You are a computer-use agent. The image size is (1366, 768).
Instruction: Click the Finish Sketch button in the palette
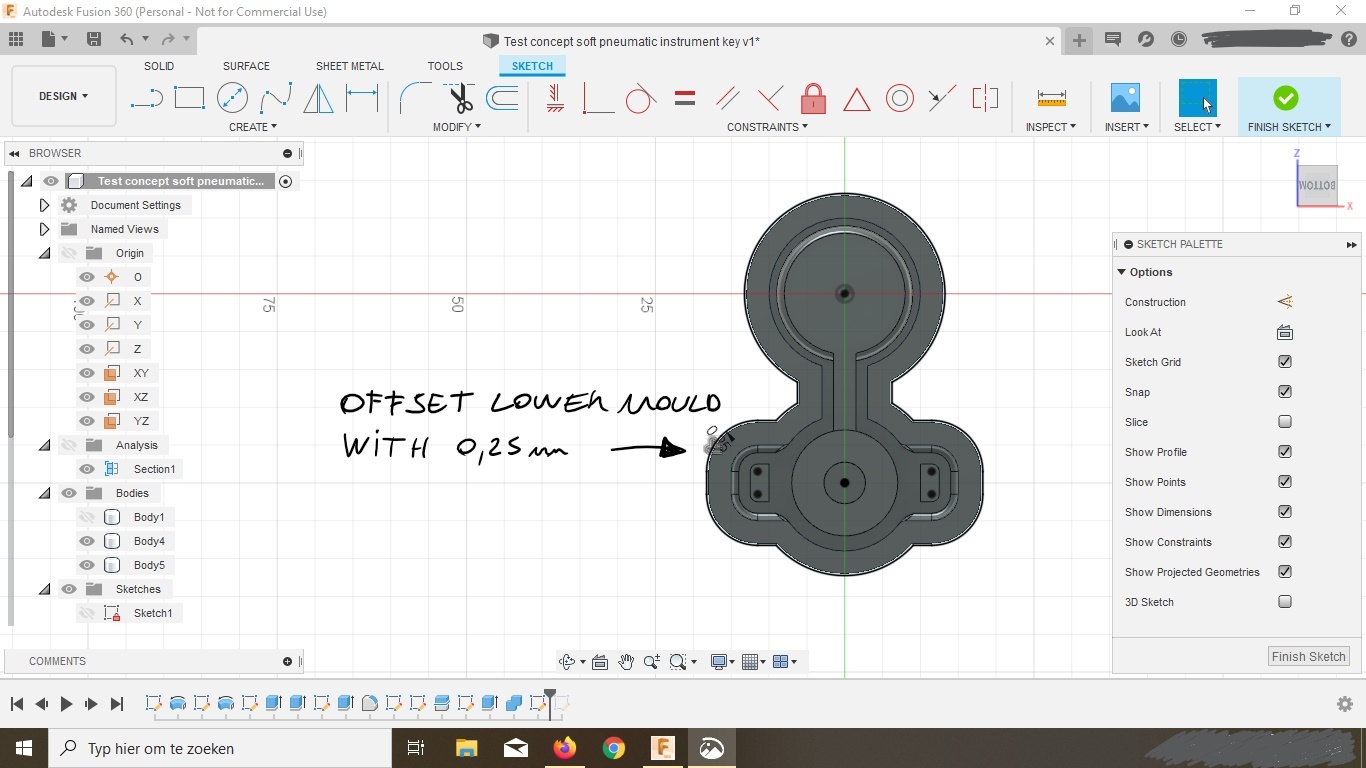click(x=1309, y=657)
